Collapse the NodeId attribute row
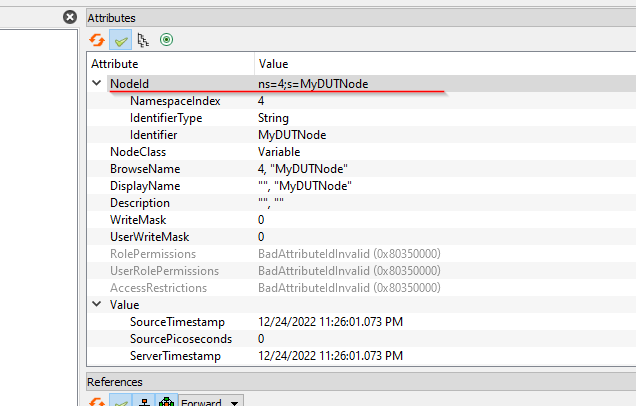636x406 pixels. pyautogui.click(x=97, y=83)
